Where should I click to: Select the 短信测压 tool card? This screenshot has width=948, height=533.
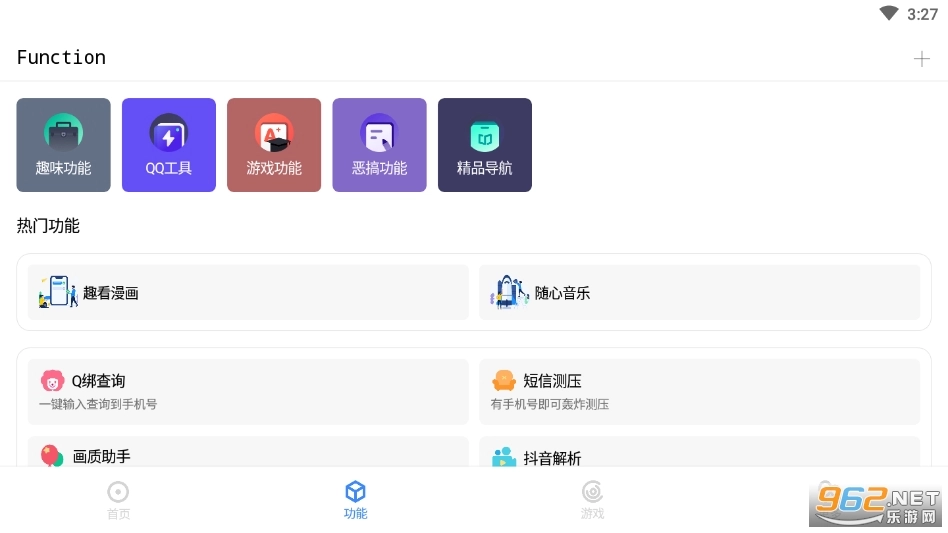(x=699, y=391)
